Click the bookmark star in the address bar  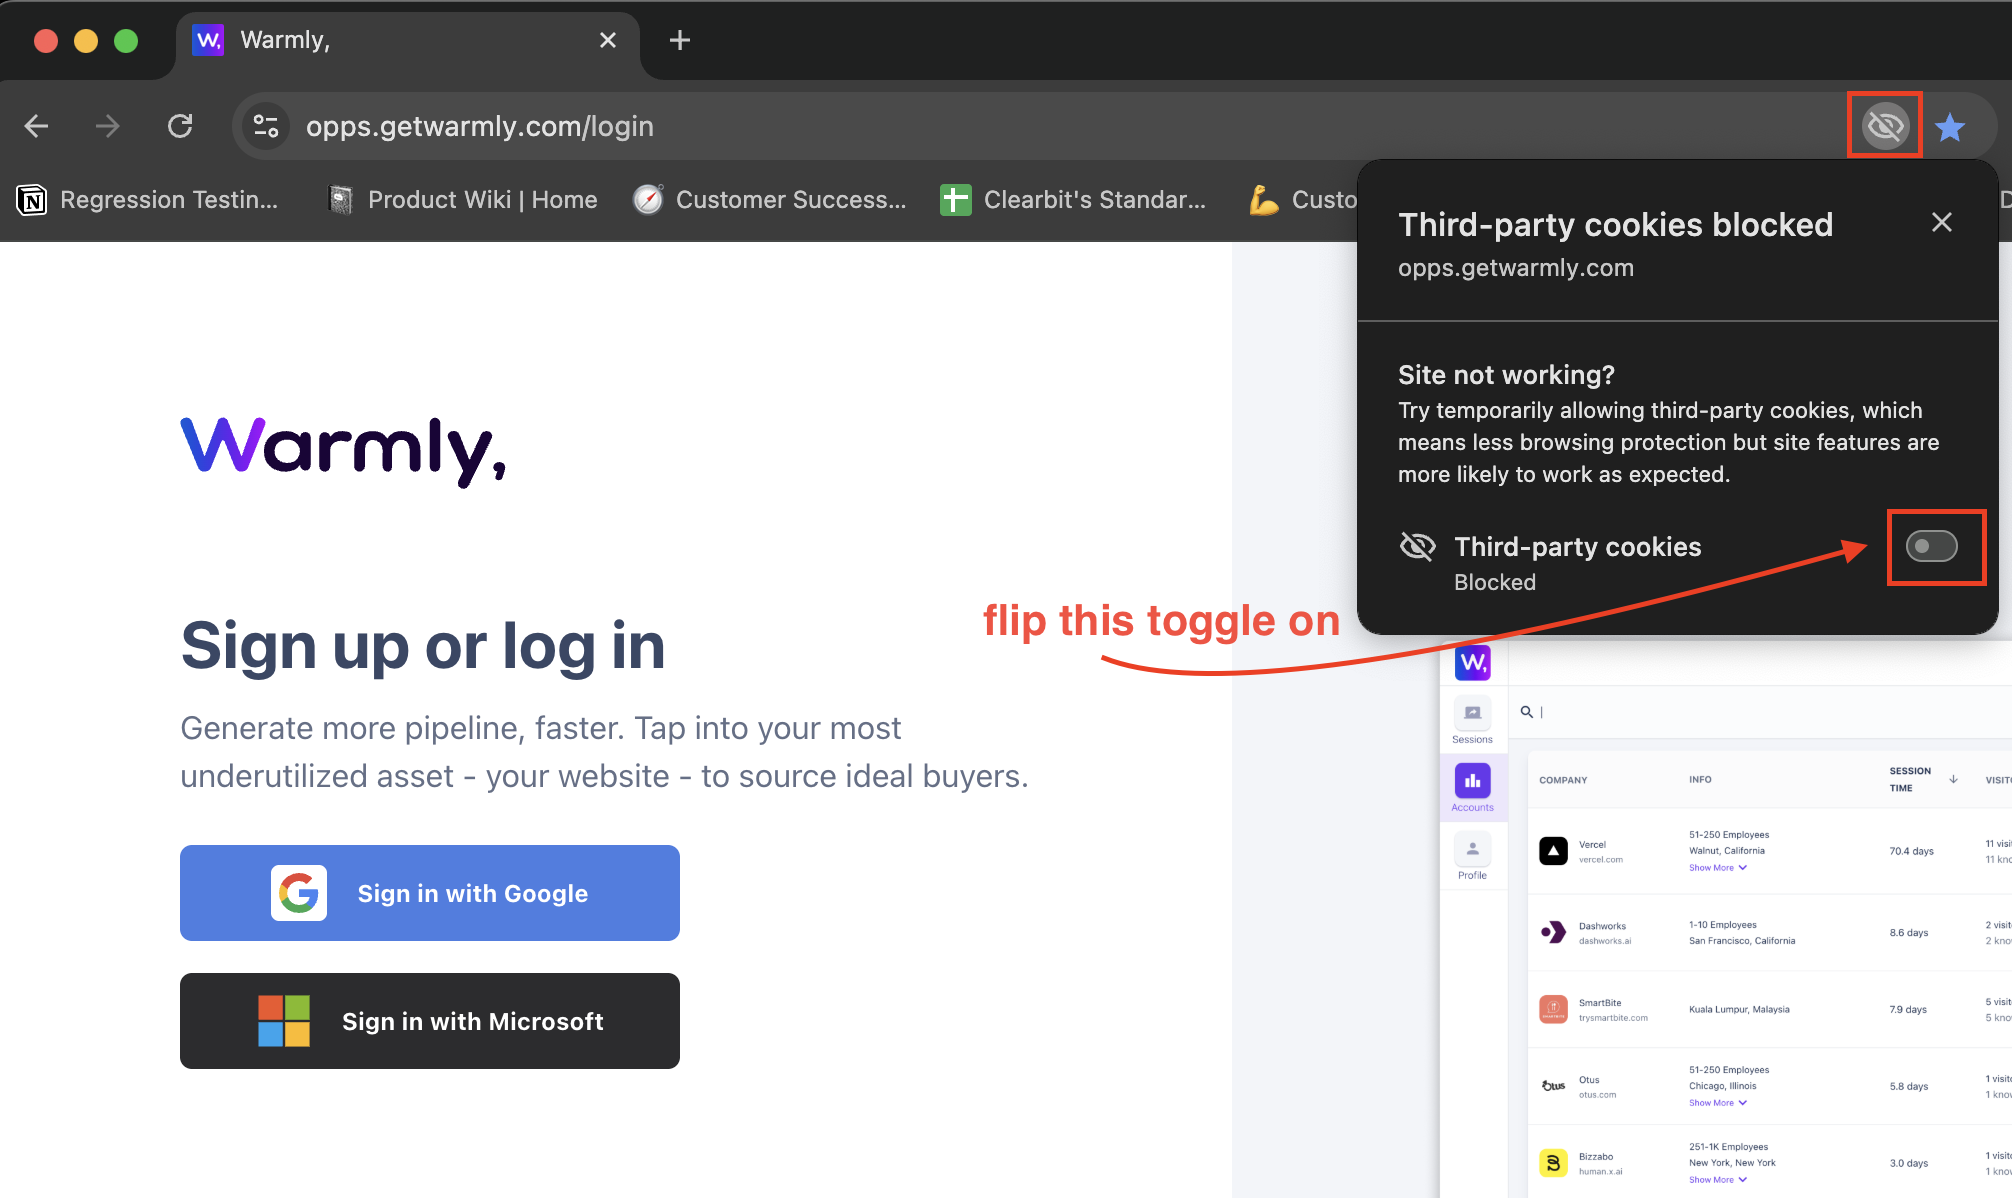point(1950,126)
